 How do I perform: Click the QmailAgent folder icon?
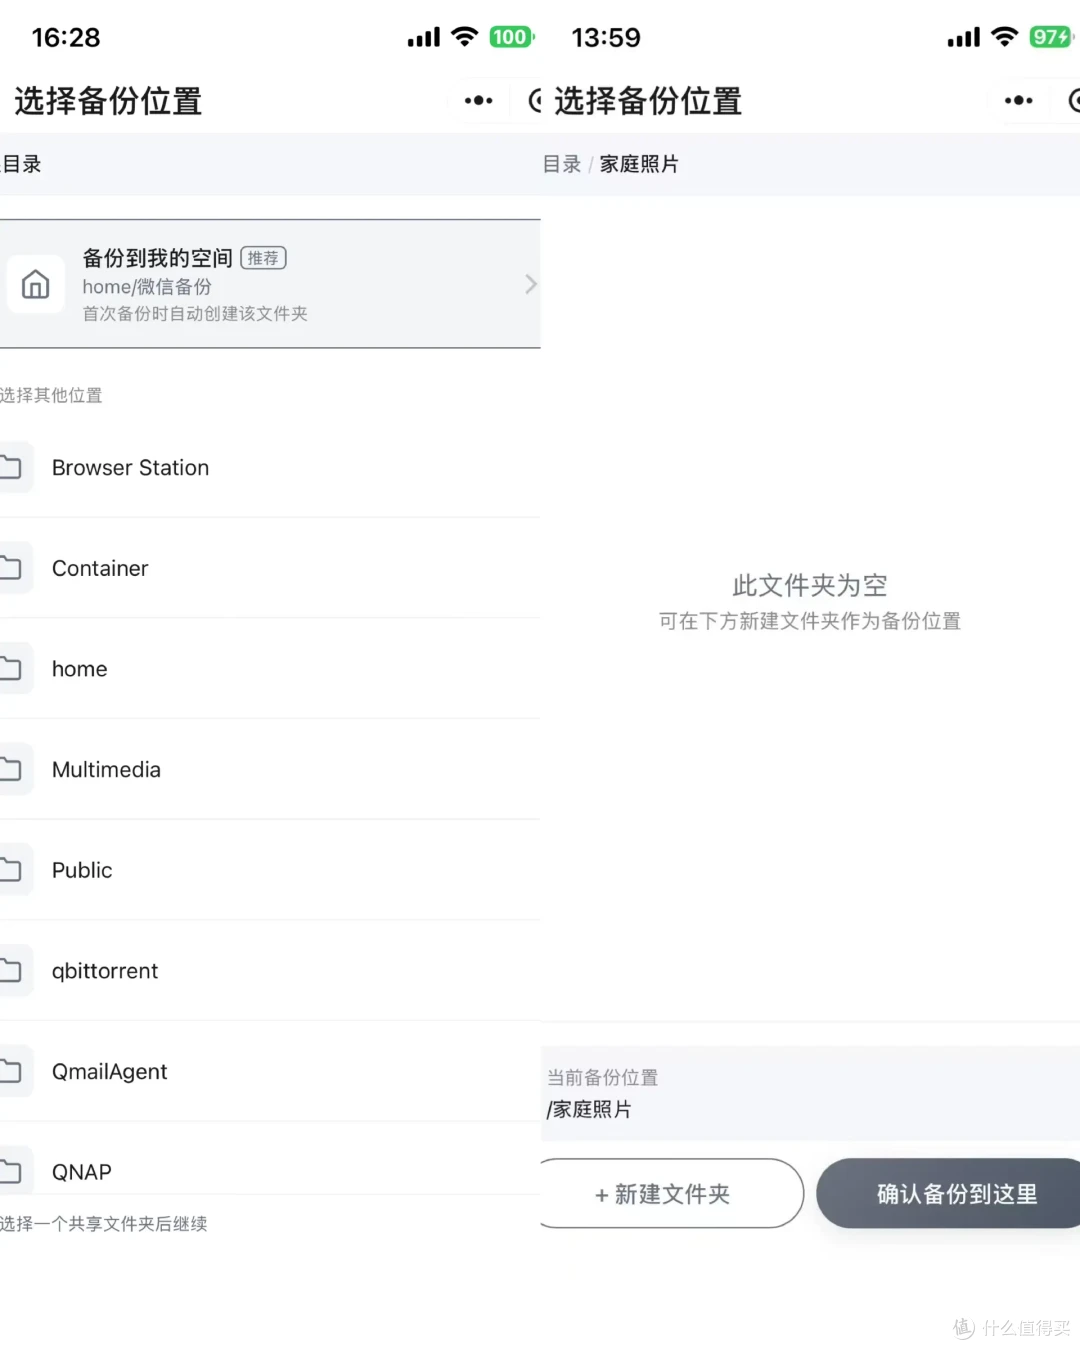point(10,1071)
